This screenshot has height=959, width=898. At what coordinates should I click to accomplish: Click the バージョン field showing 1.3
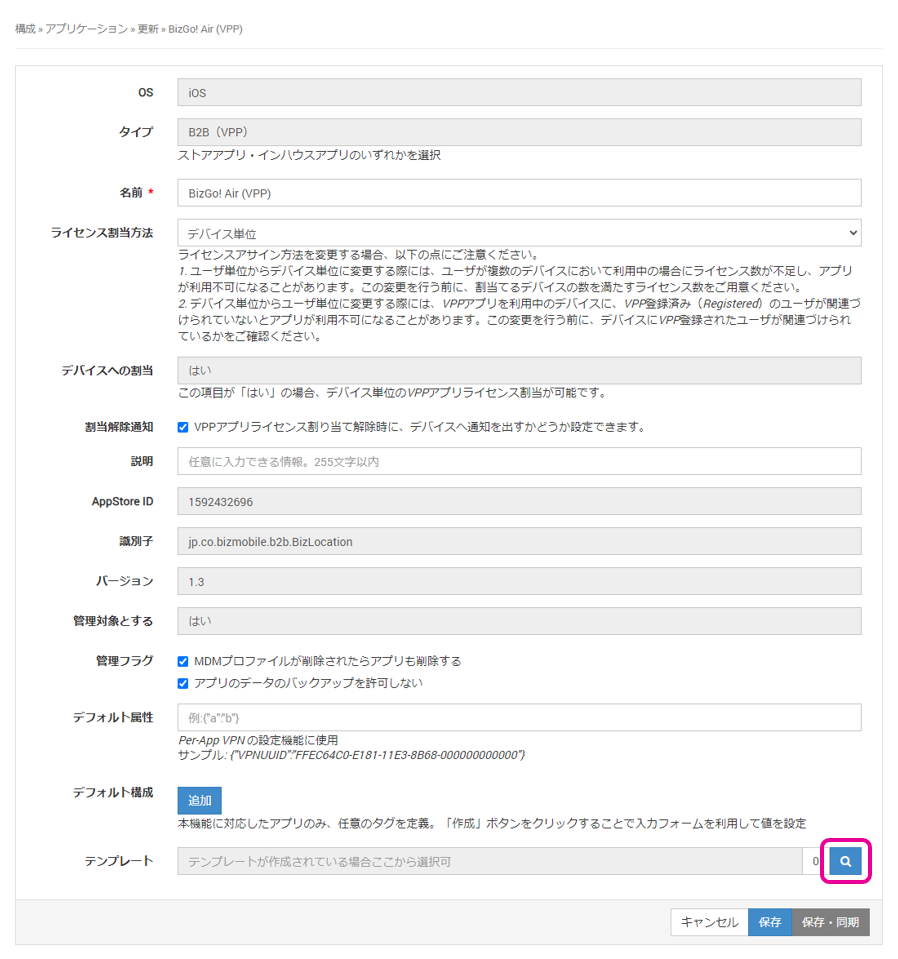pyautogui.click(x=519, y=581)
